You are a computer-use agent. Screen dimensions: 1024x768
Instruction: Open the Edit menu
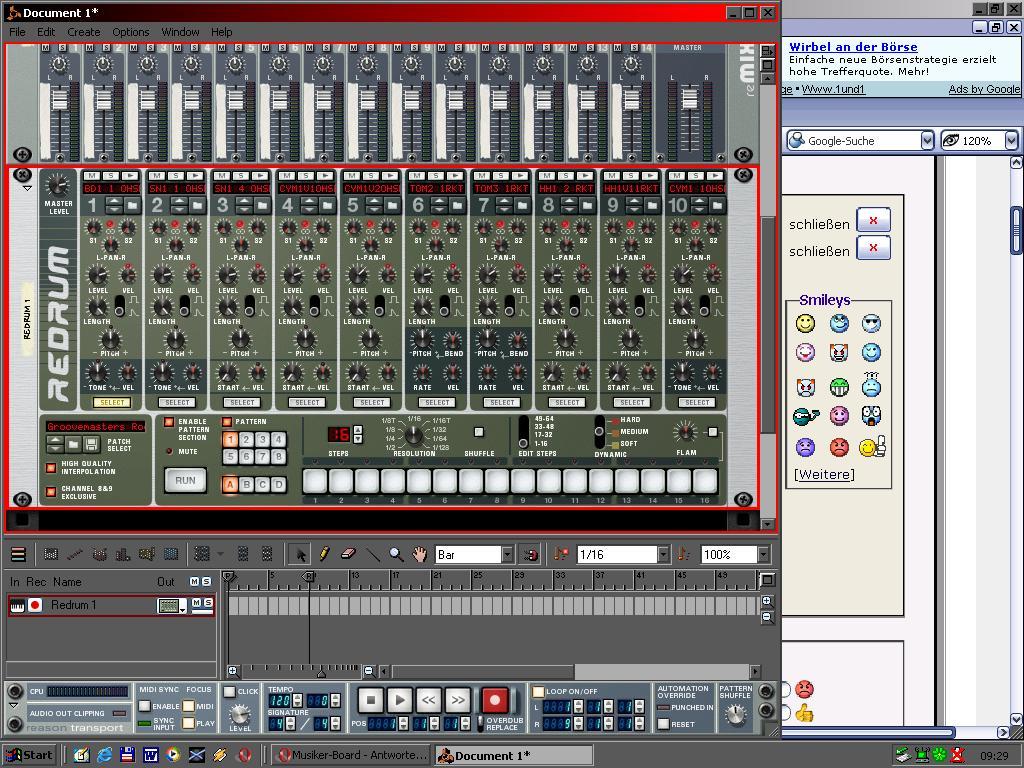46,32
